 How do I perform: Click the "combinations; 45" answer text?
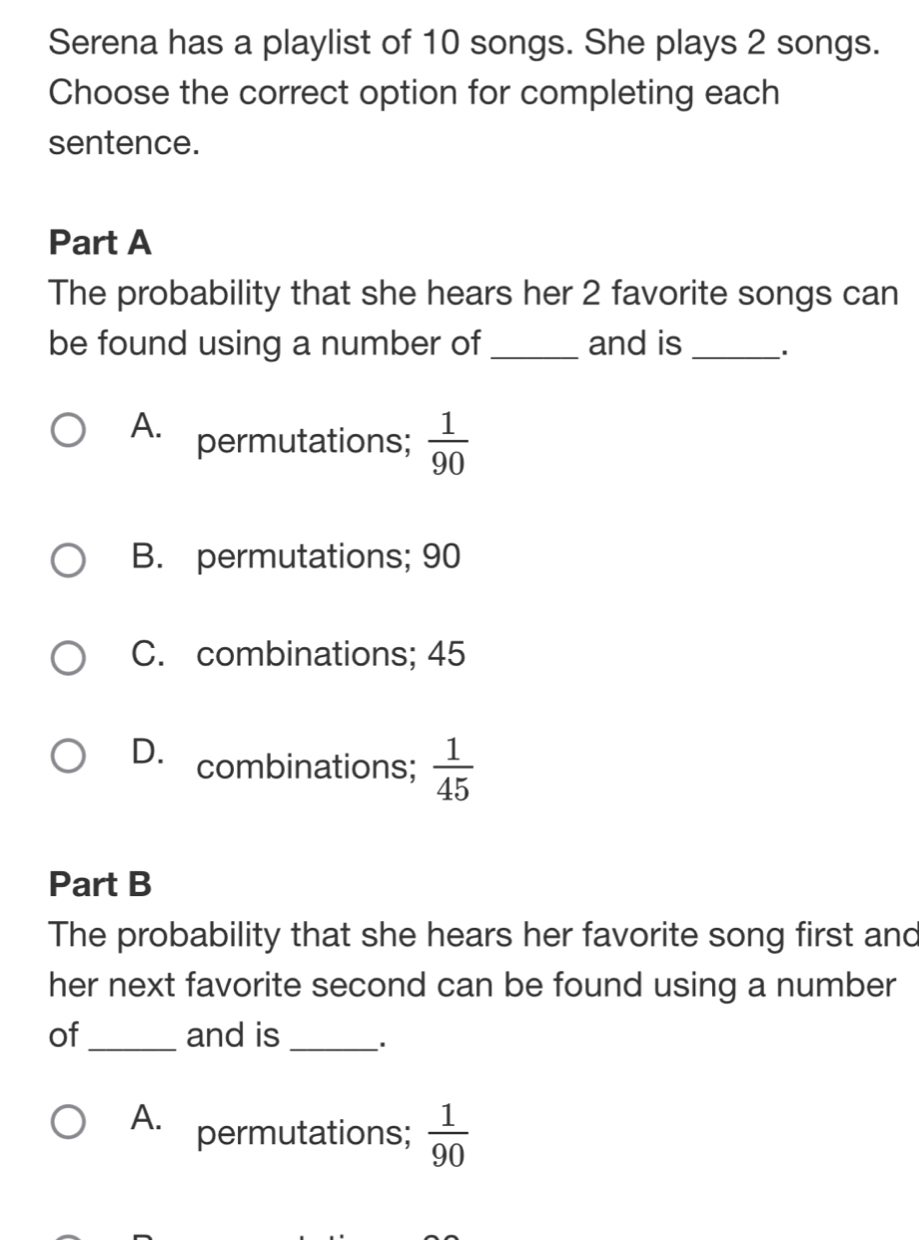click(x=332, y=655)
